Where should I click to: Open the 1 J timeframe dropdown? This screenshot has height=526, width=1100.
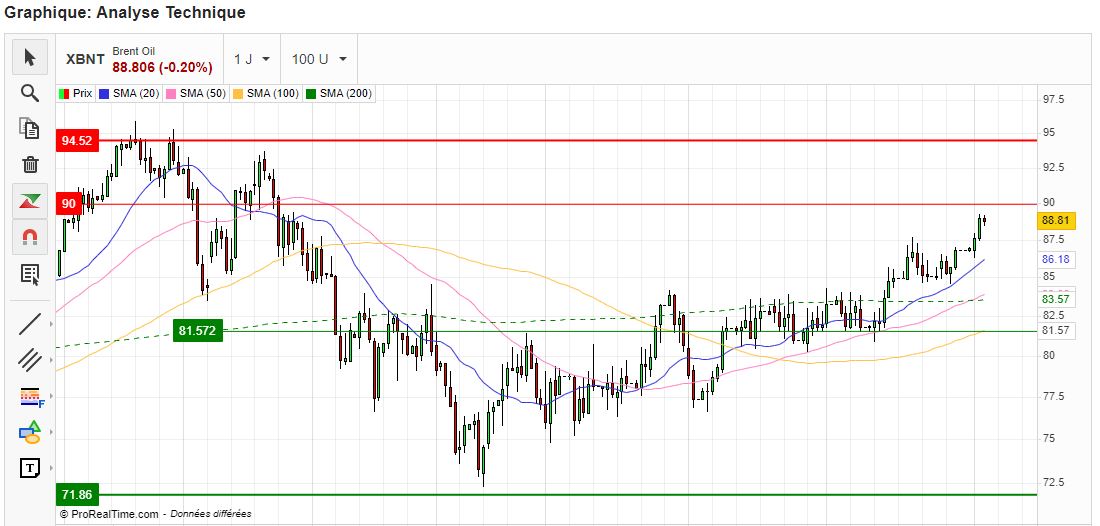coord(250,59)
